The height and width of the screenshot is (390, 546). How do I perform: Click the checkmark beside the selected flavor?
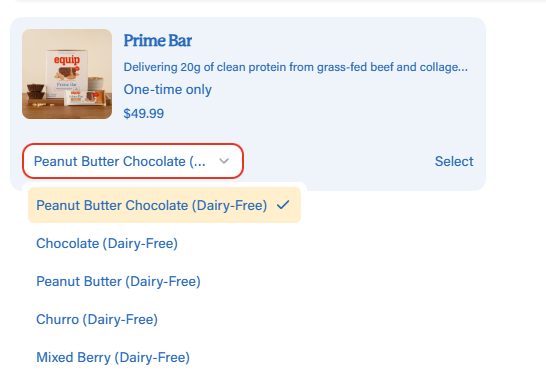pos(283,205)
